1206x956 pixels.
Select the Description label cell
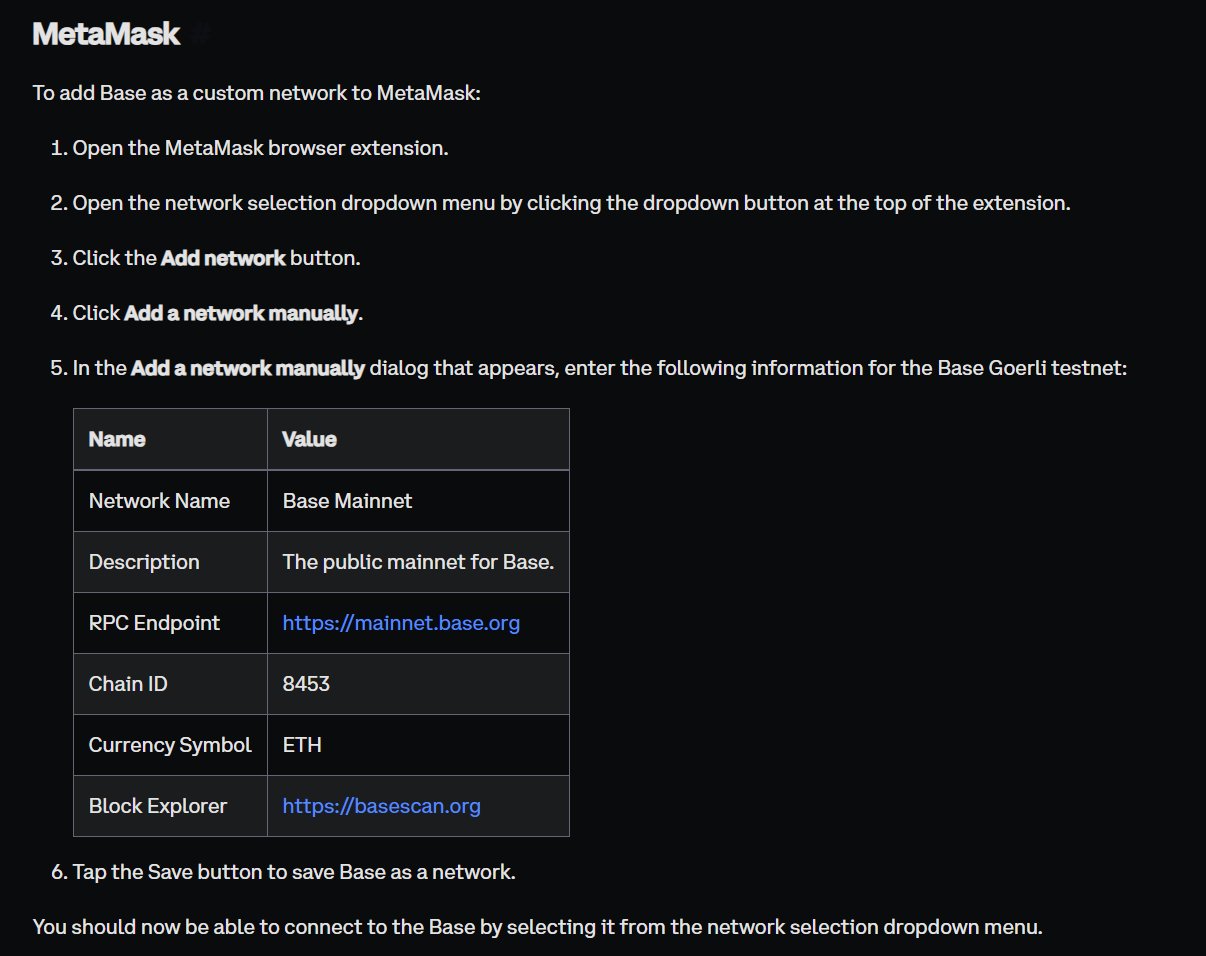(x=170, y=562)
